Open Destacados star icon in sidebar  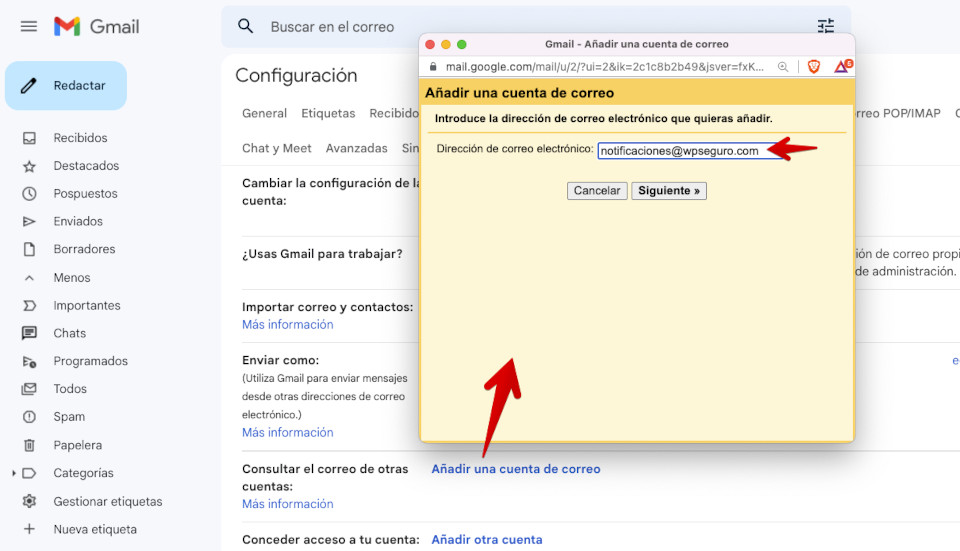29,166
